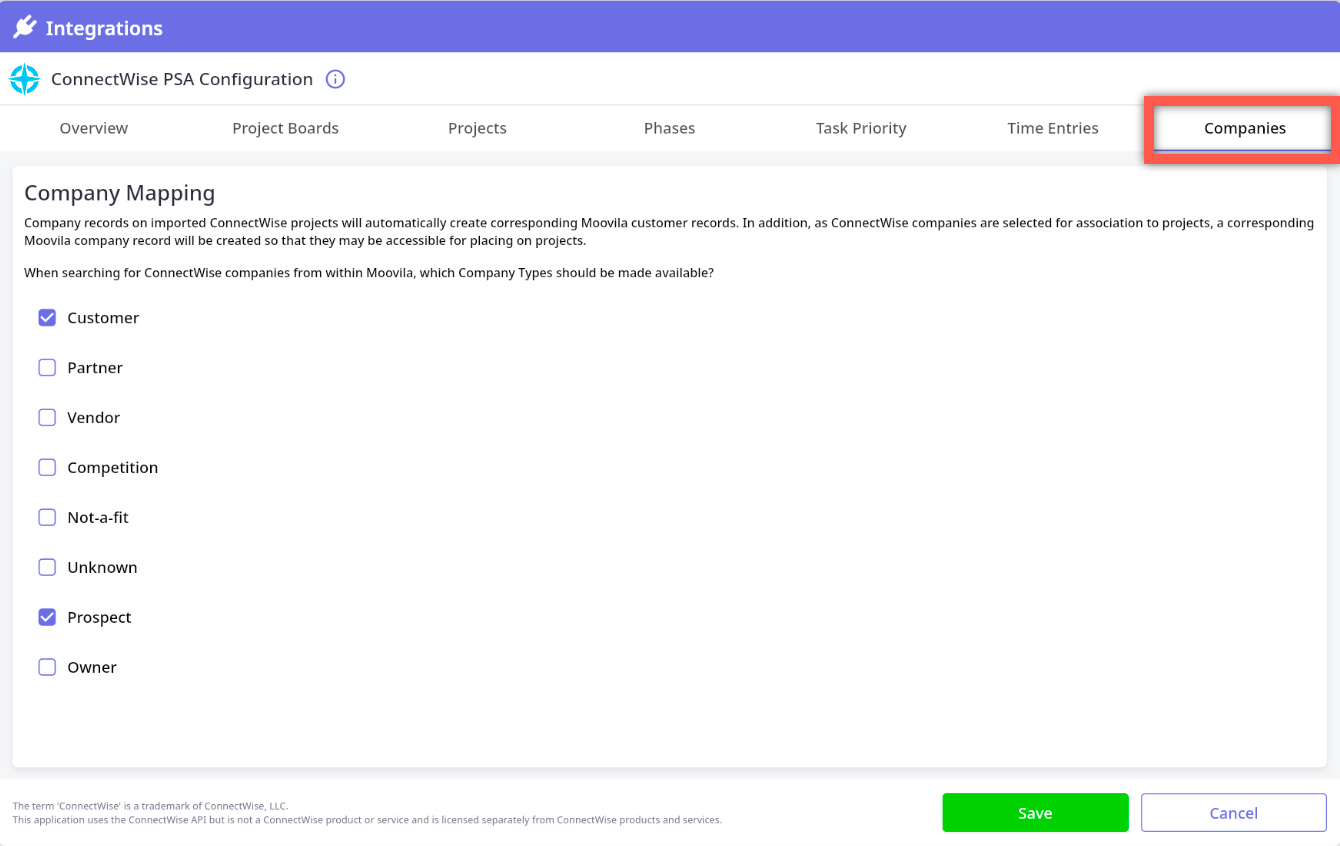The image size is (1340, 846).
Task: Click the Integrations plug icon
Action: (x=25, y=27)
